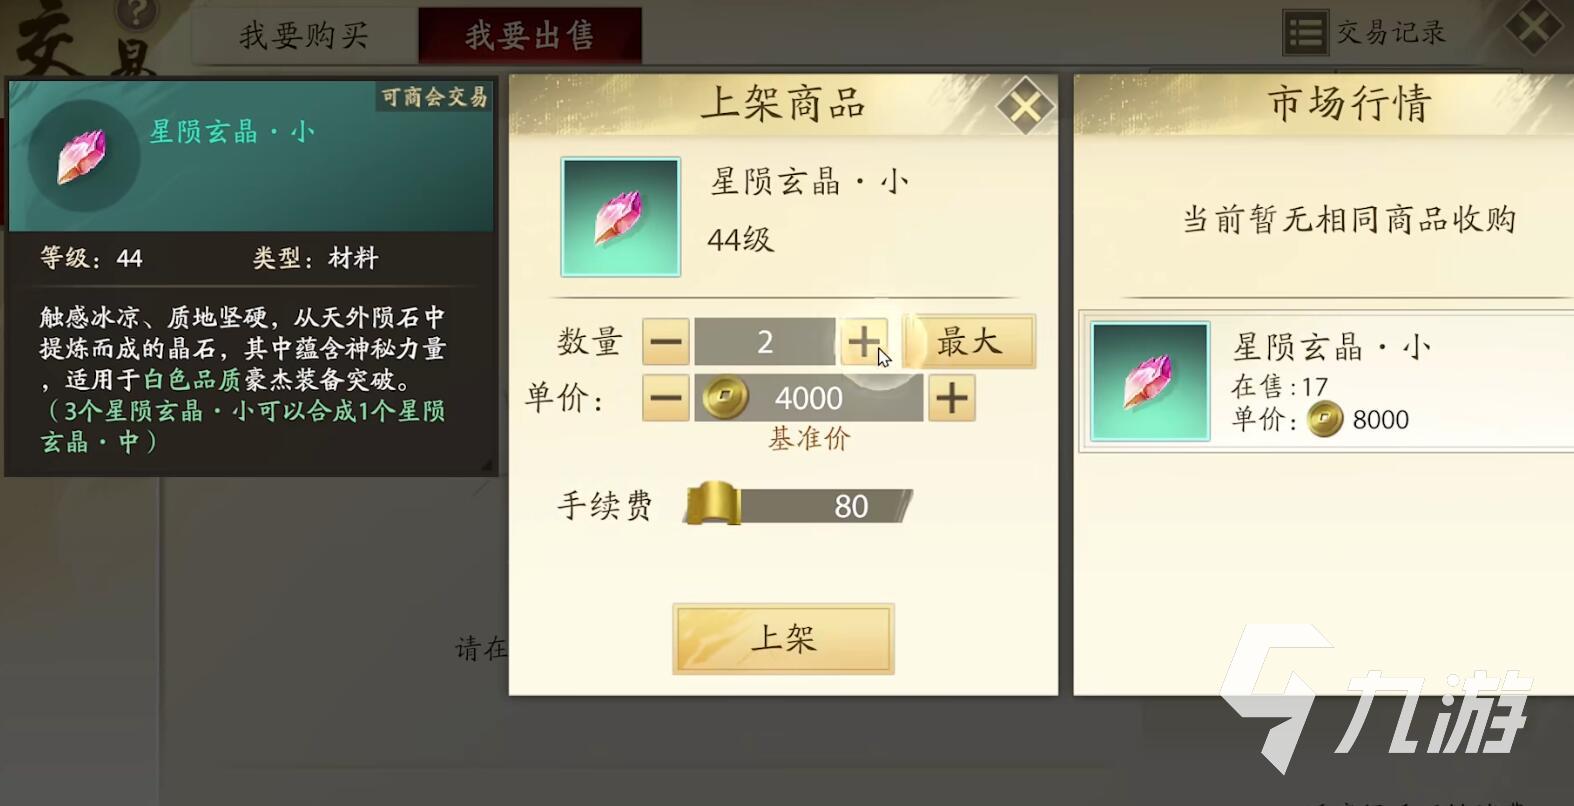This screenshot has width=1574, height=806.
Task: Click the gold coin icon in the 单价 field
Action: point(725,398)
